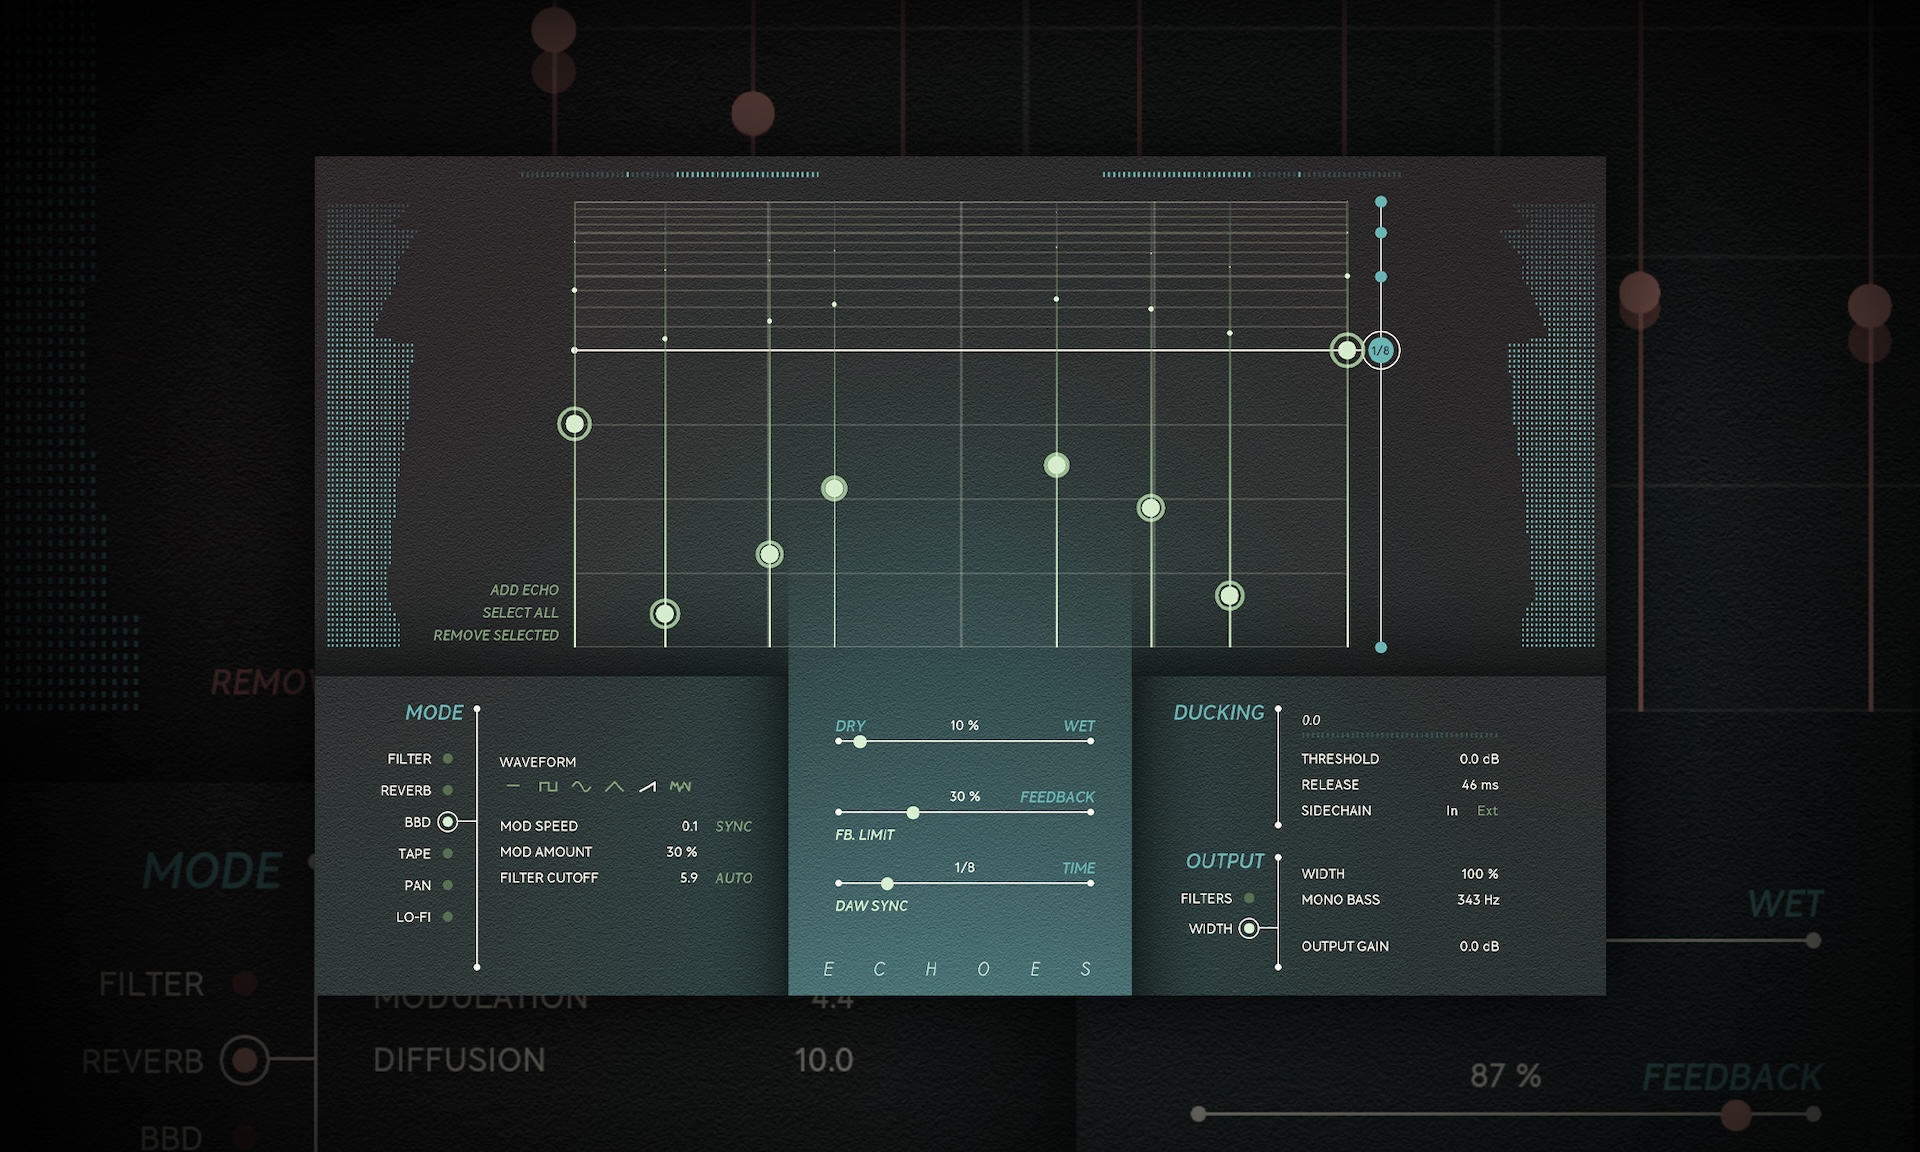The image size is (1920, 1152).
Task: Click the Add Echo button
Action: point(524,590)
